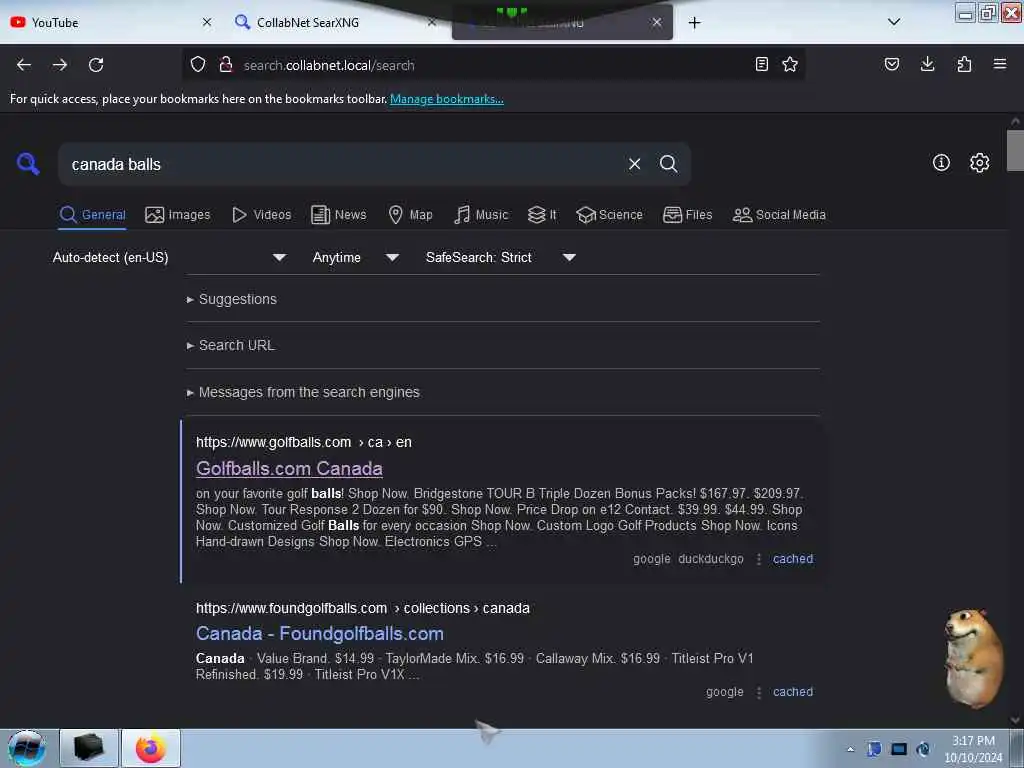
Task: Click the SearXNG logo magnifier
Action: [x=28, y=163]
